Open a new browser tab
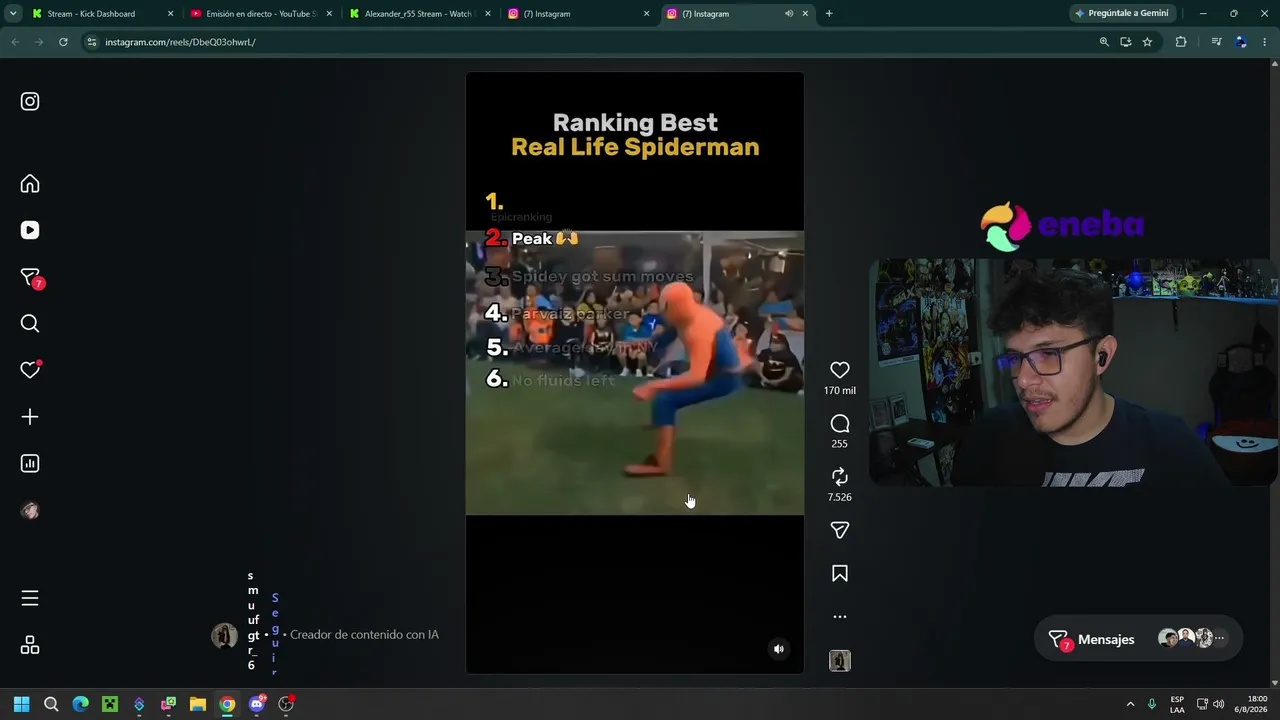Image resolution: width=1280 pixels, height=720 pixels. coord(829,14)
